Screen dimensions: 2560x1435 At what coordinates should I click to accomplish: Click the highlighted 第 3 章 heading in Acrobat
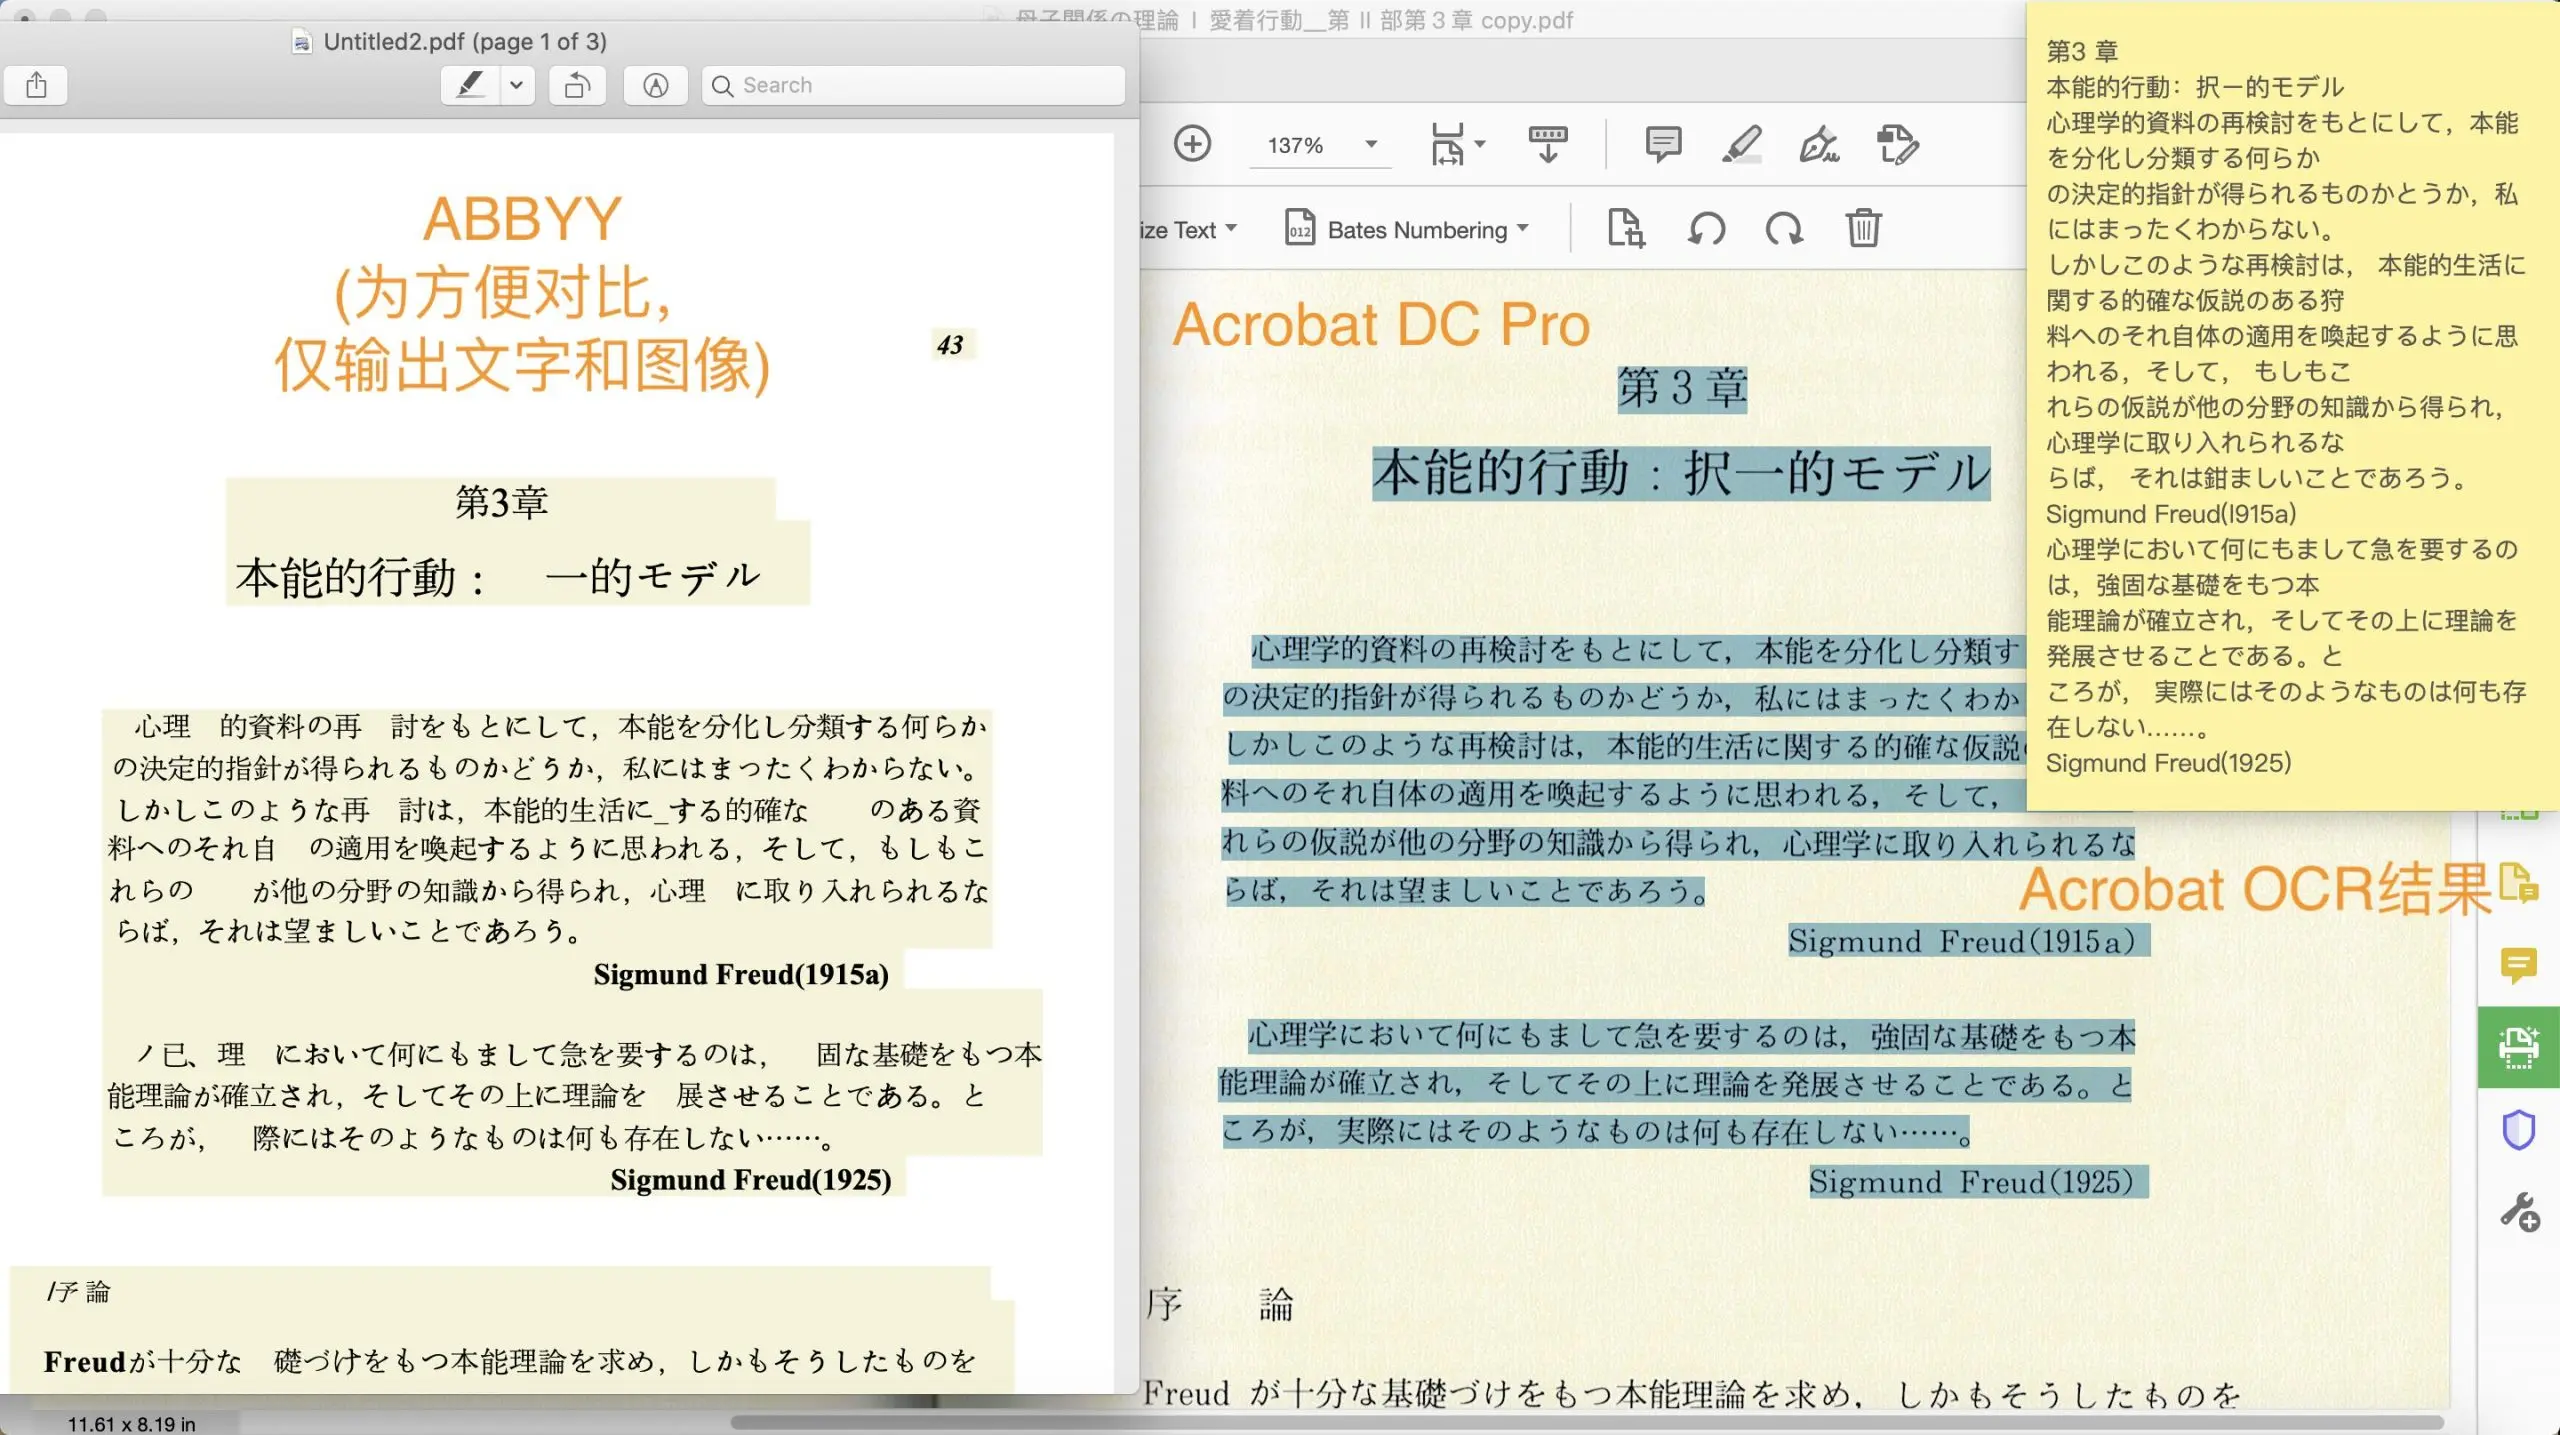[x=1682, y=388]
